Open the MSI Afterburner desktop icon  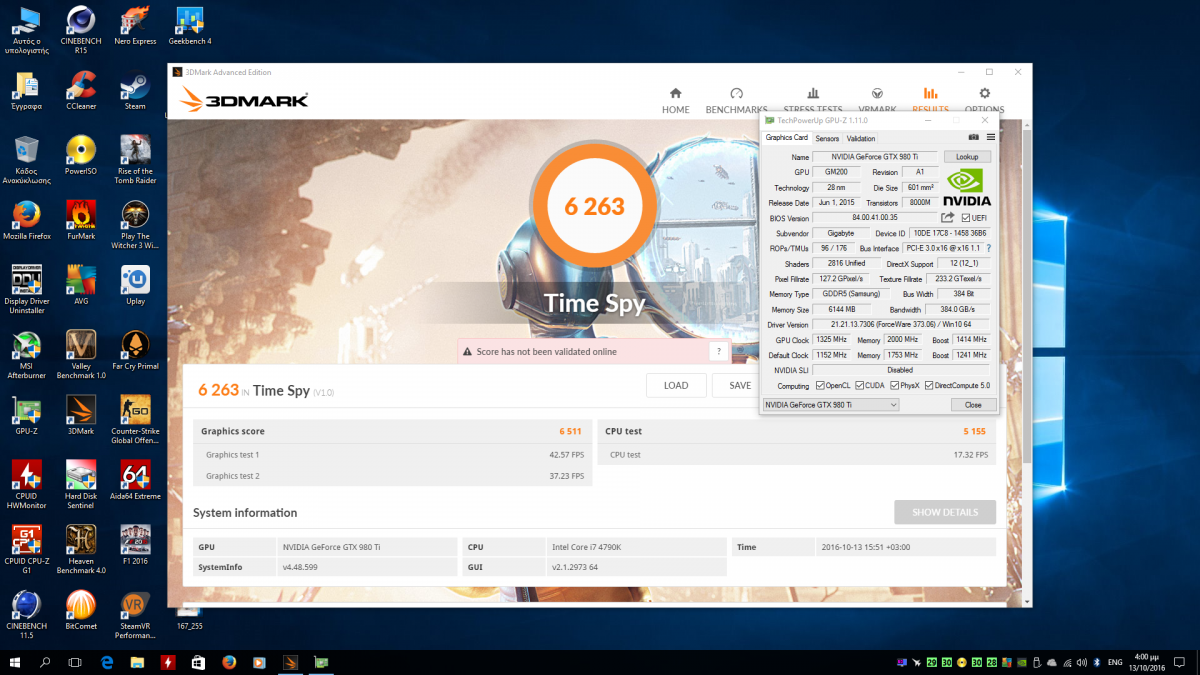pos(25,354)
